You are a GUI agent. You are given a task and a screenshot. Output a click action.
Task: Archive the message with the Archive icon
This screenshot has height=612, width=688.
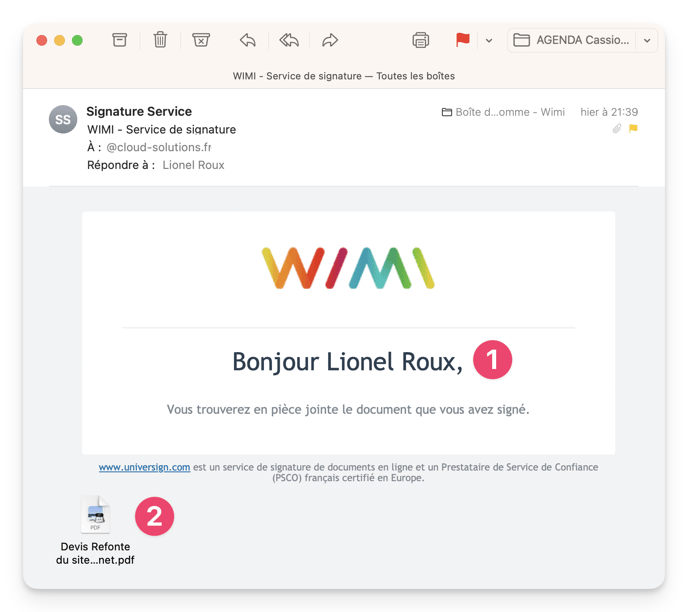[x=119, y=40]
